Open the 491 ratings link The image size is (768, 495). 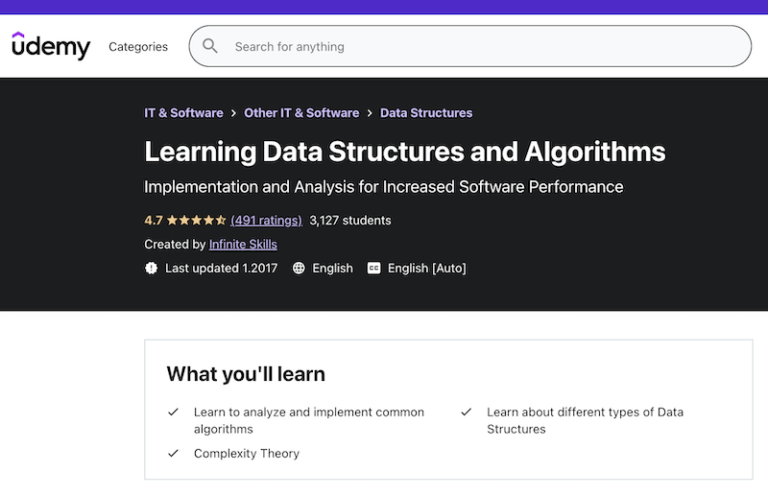coord(266,220)
